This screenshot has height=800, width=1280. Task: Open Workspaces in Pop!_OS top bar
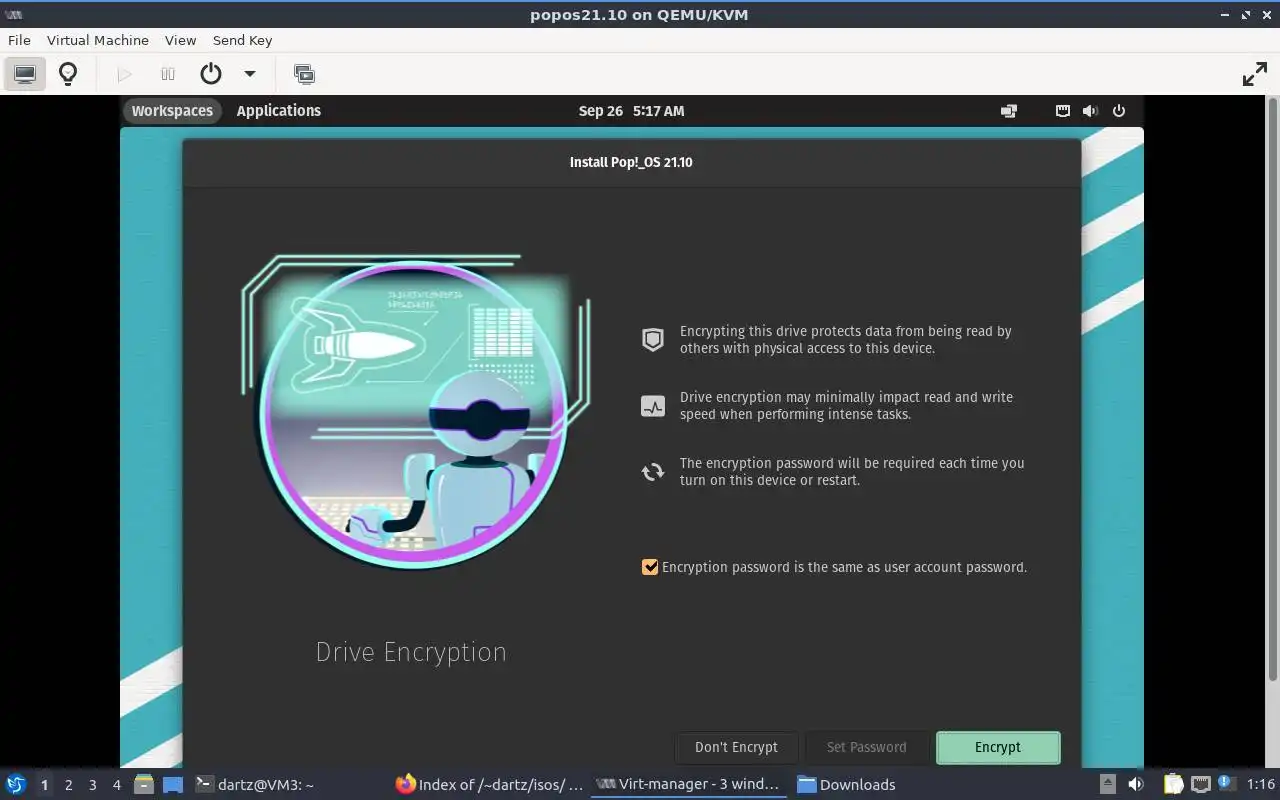(x=172, y=111)
